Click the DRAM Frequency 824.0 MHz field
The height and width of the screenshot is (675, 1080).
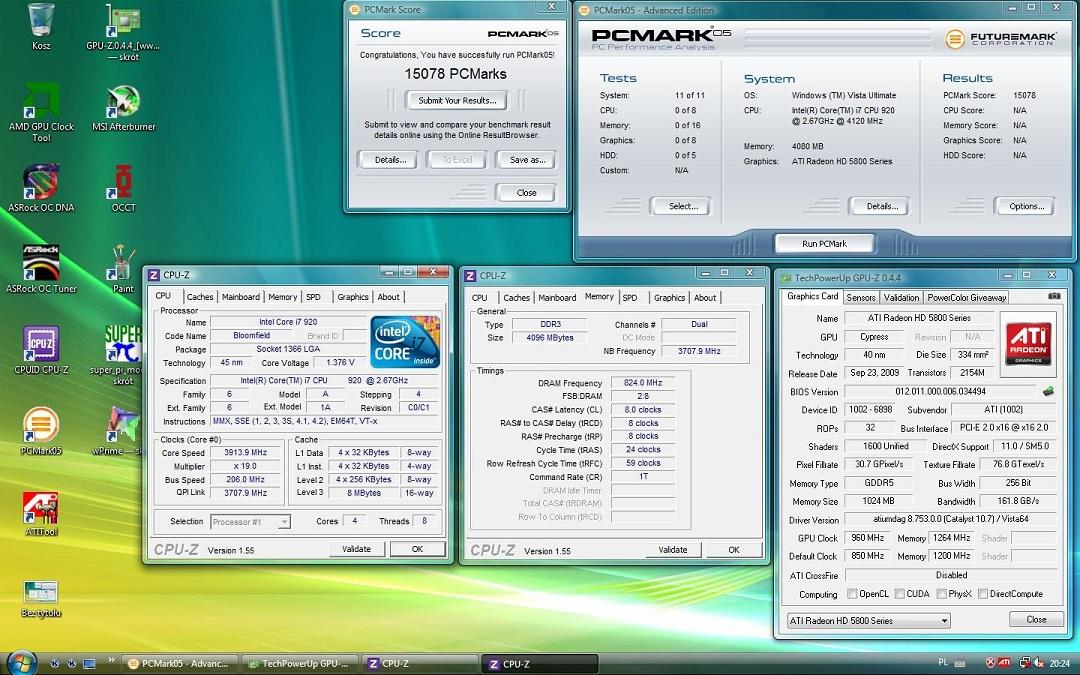(643, 383)
